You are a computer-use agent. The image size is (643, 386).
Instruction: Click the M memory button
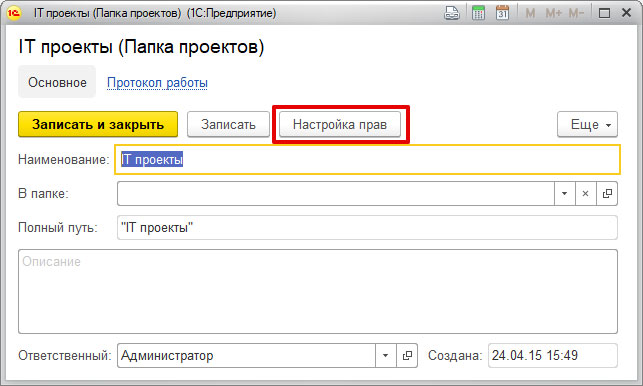pos(530,14)
